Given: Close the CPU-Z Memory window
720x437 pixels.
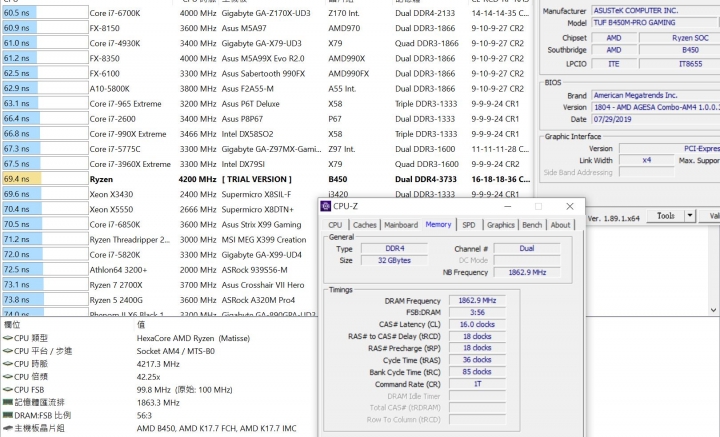Looking at the screenshot, I should (x=570, y=207).
